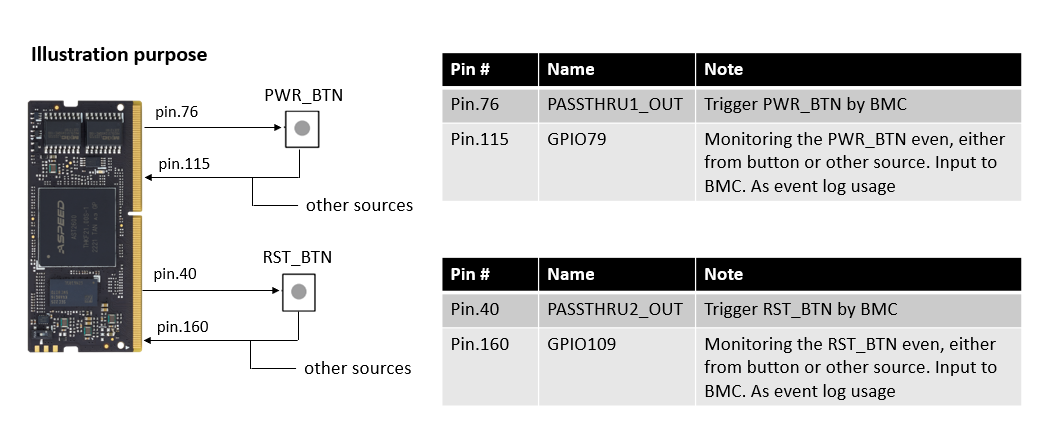
Task: Click the PWR_BTN button symbol
Action: 301,128
